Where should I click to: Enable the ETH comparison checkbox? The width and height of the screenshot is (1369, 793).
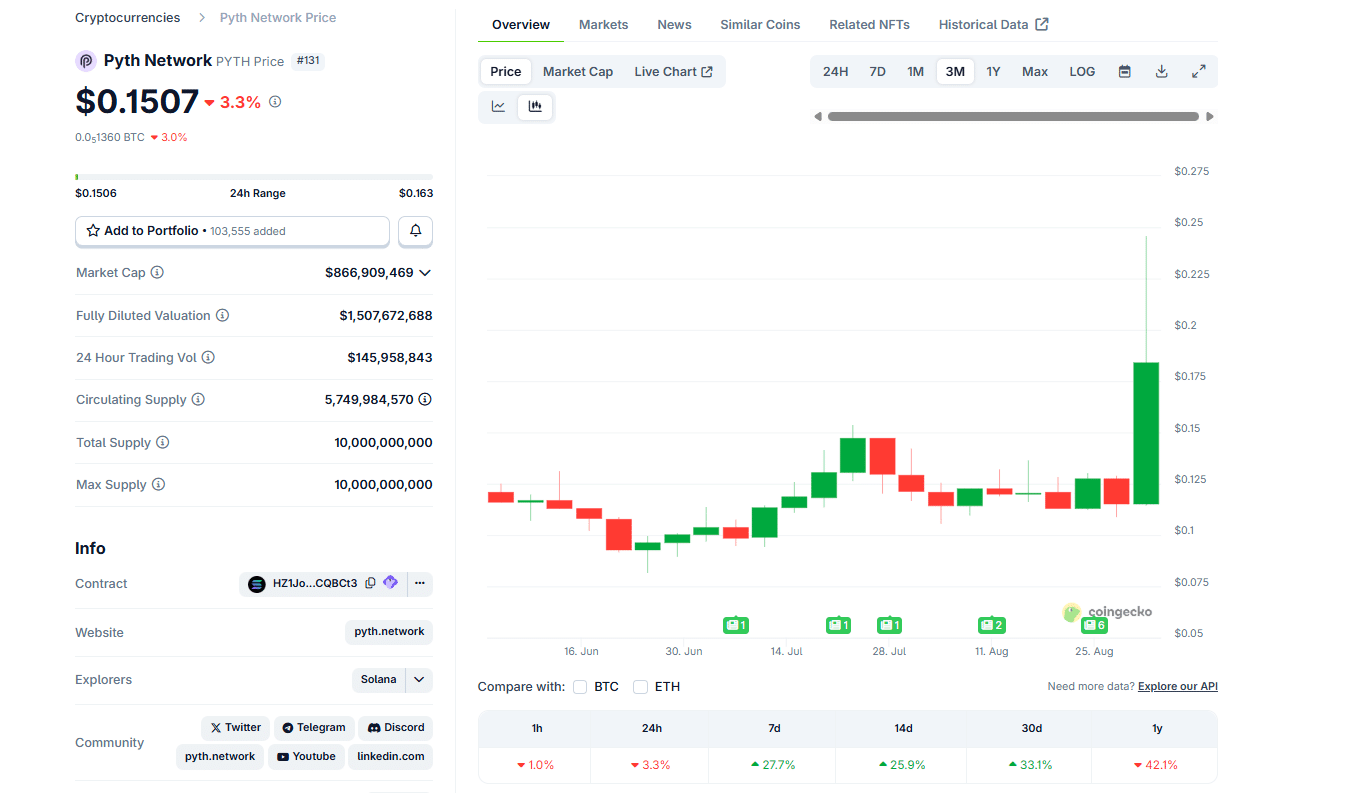[640, 687]
